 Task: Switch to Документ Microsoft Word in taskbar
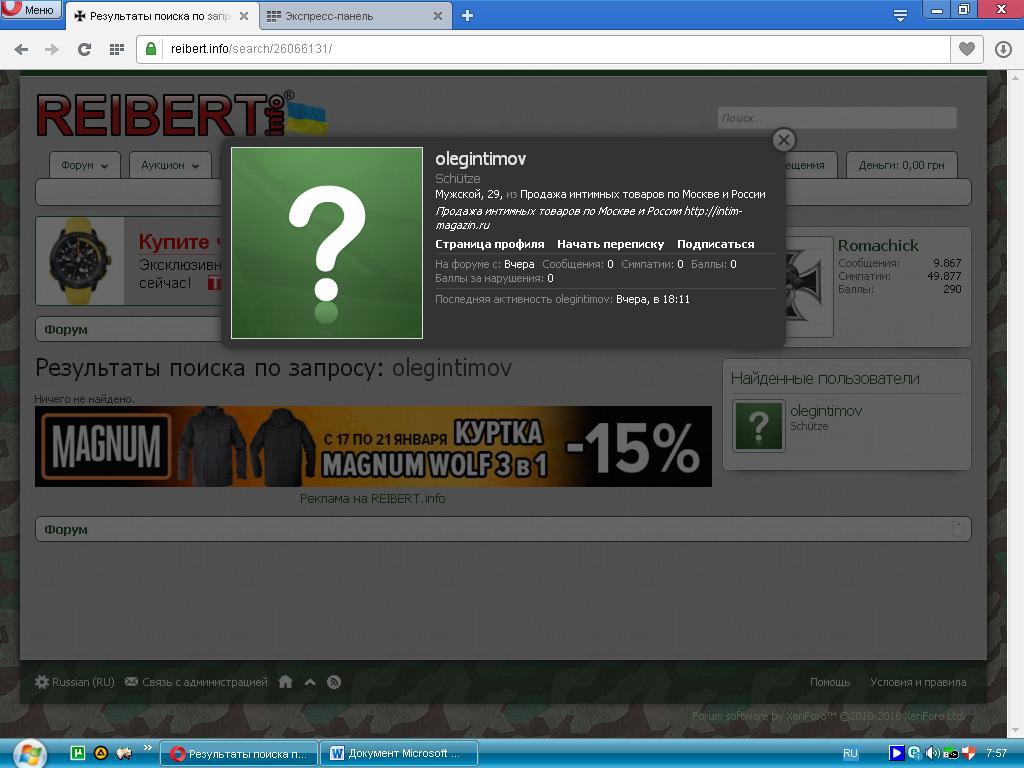399,754
